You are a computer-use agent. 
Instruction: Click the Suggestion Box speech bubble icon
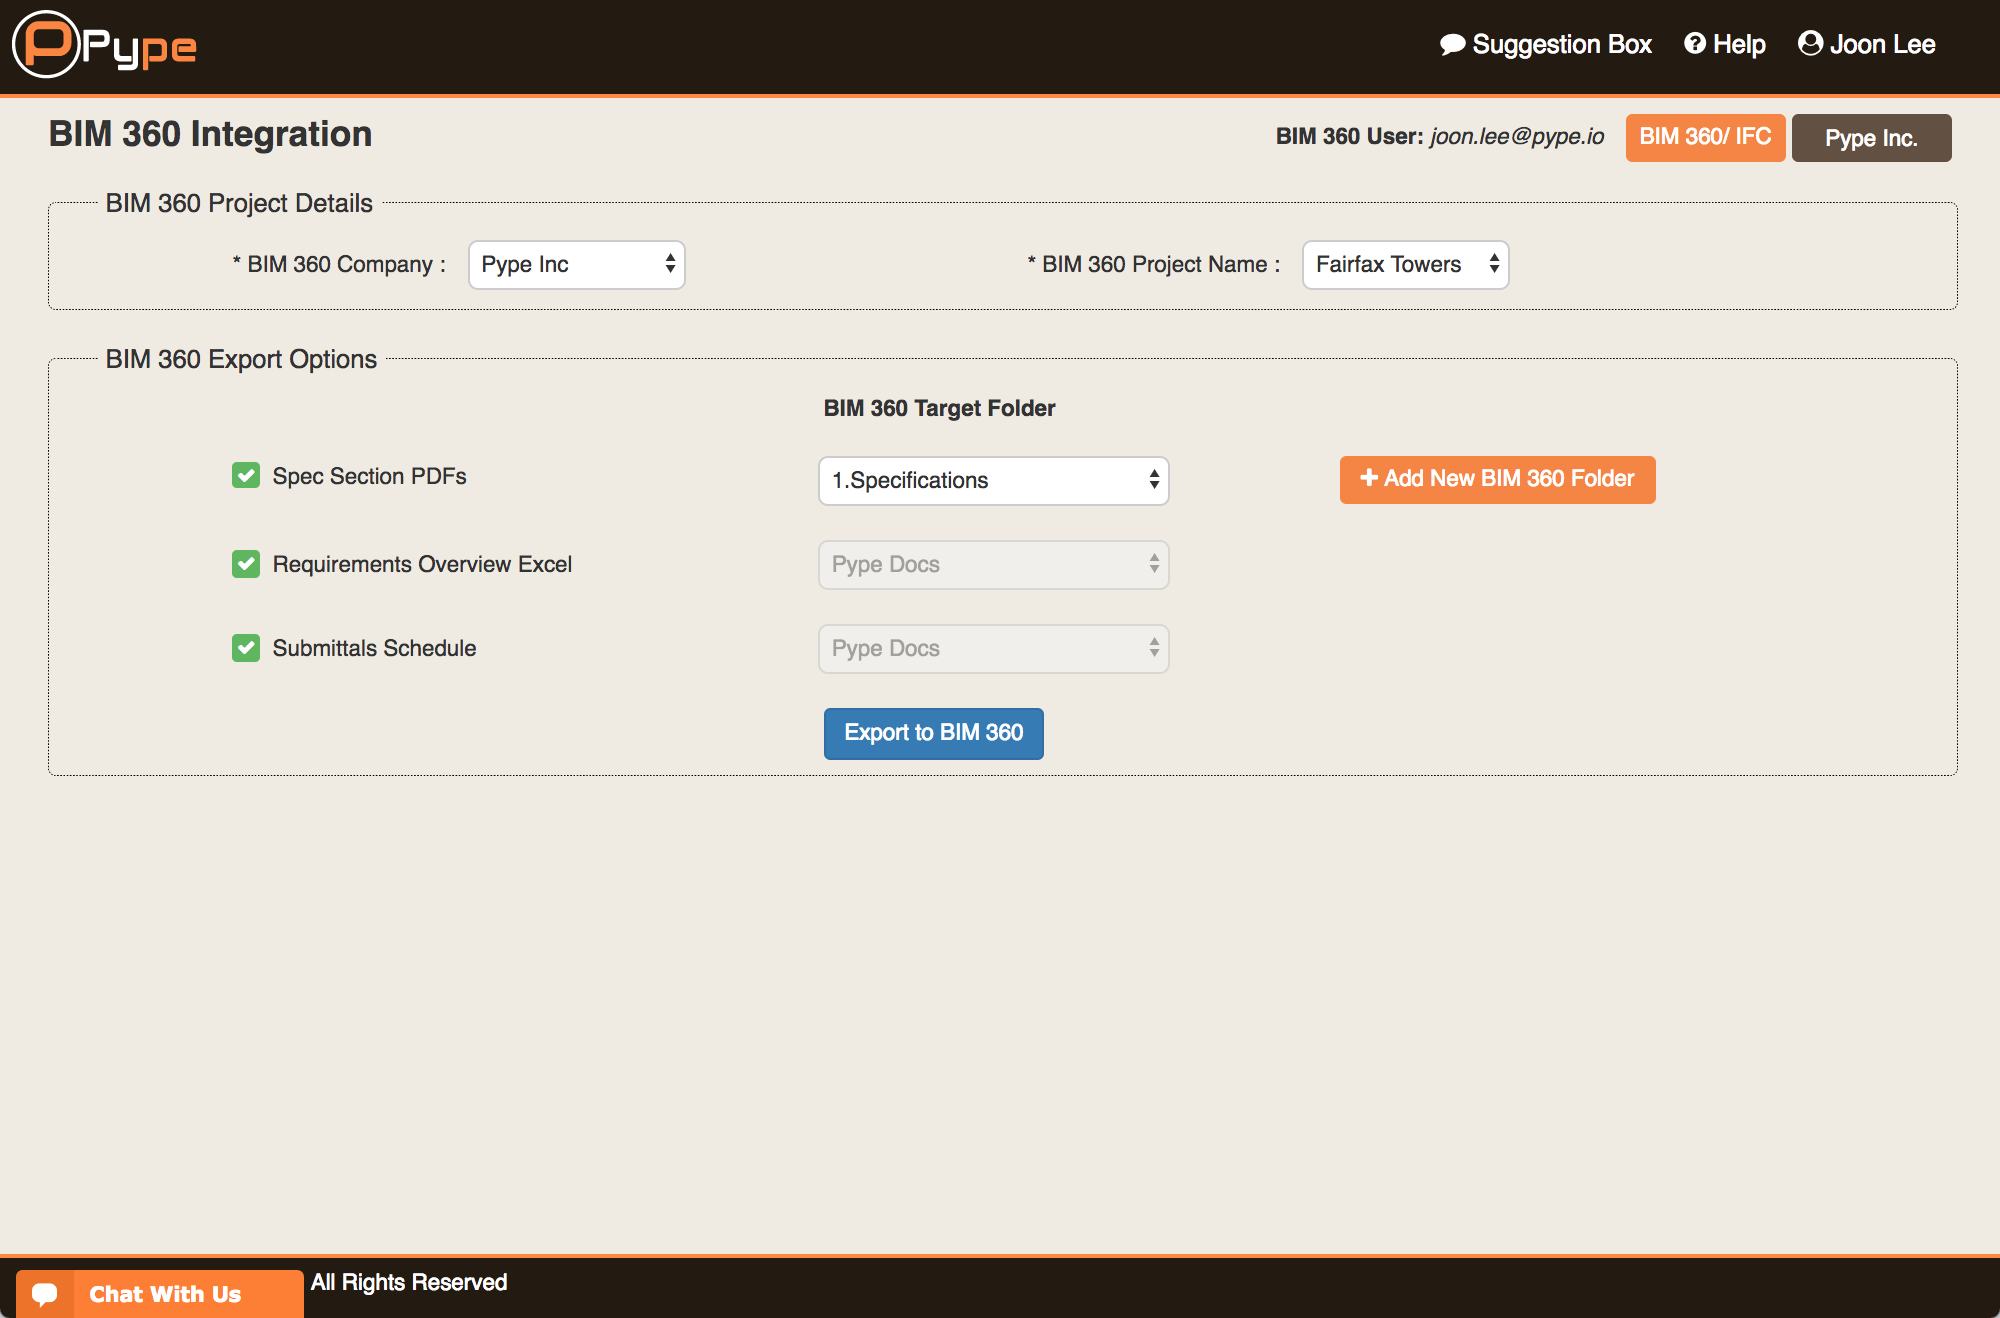click(x=1452, y=45)
